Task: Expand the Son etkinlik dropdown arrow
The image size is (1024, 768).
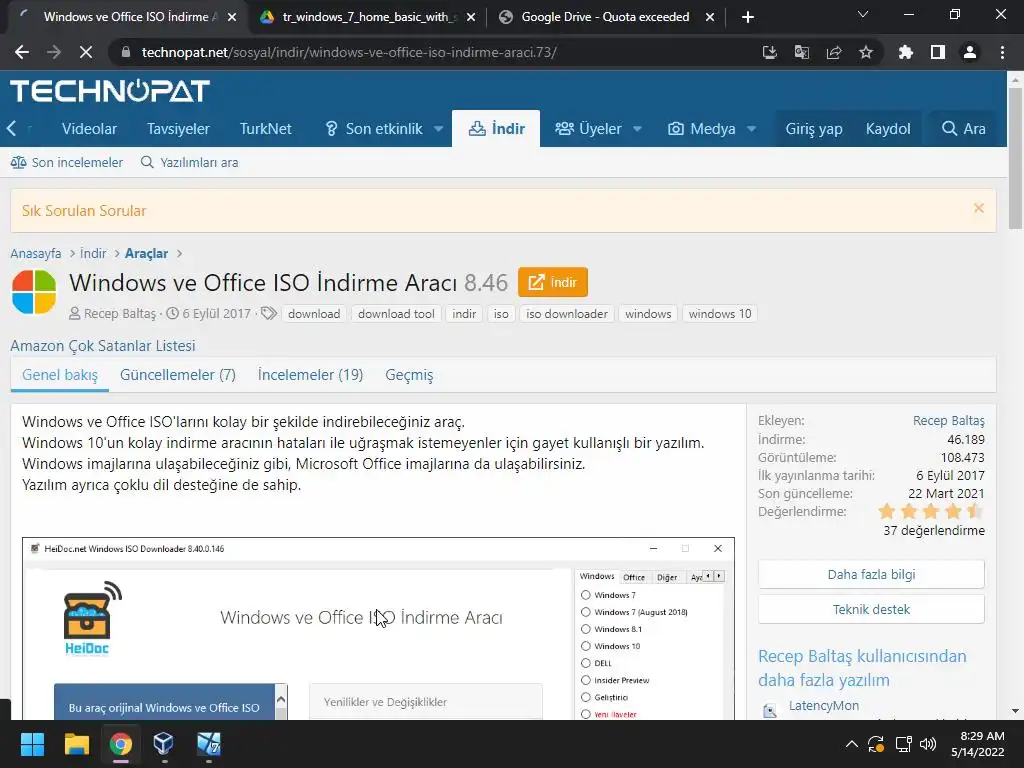Action: 438,129
